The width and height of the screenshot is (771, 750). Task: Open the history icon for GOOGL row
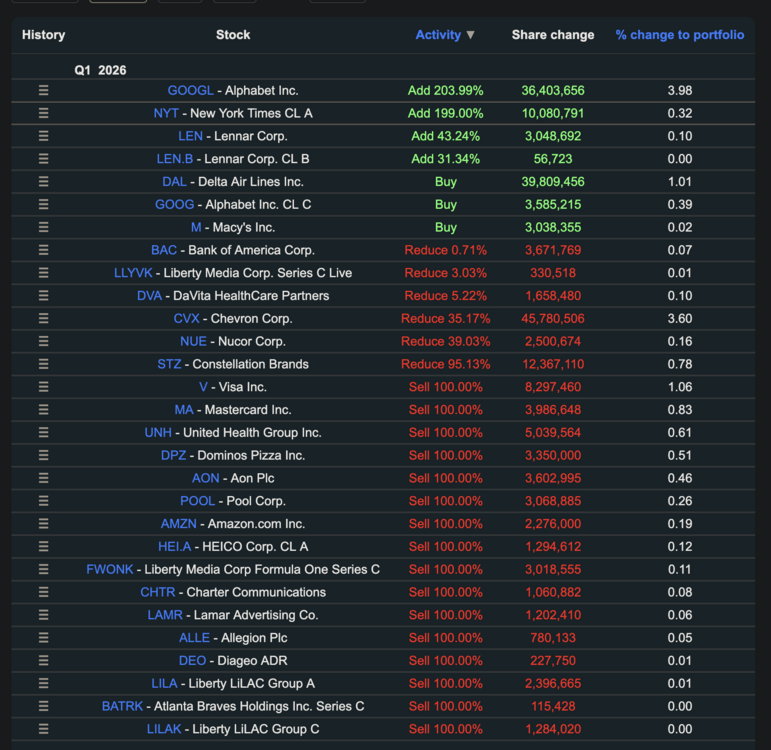coord(43,90)
